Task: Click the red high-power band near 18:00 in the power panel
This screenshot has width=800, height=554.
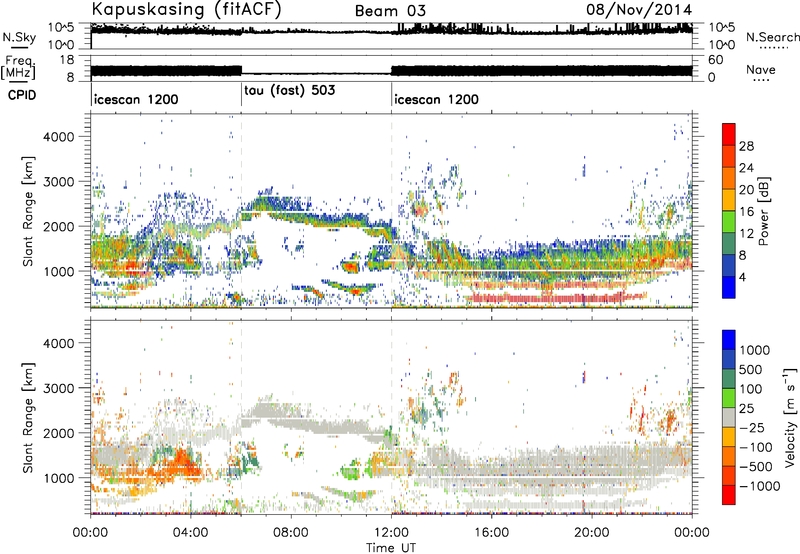Action: tap(546, 297)
